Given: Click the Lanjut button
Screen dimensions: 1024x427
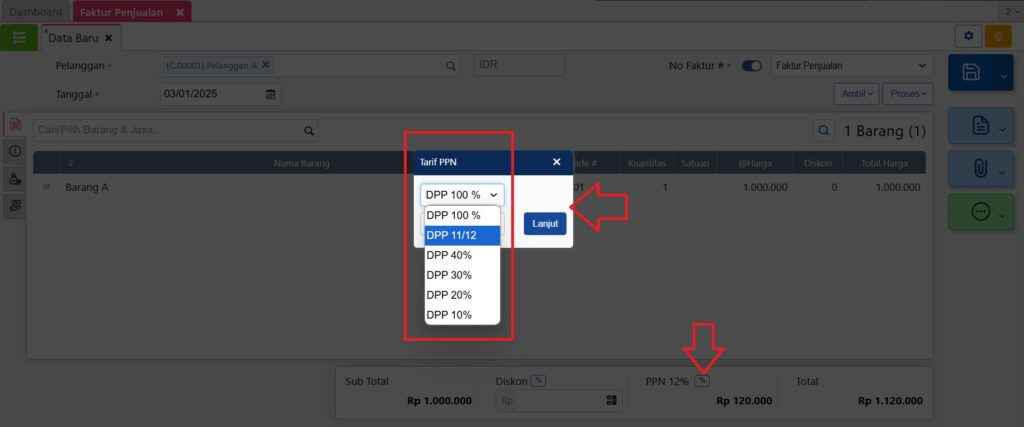Looking at the screenshot, I should (545, 223).
